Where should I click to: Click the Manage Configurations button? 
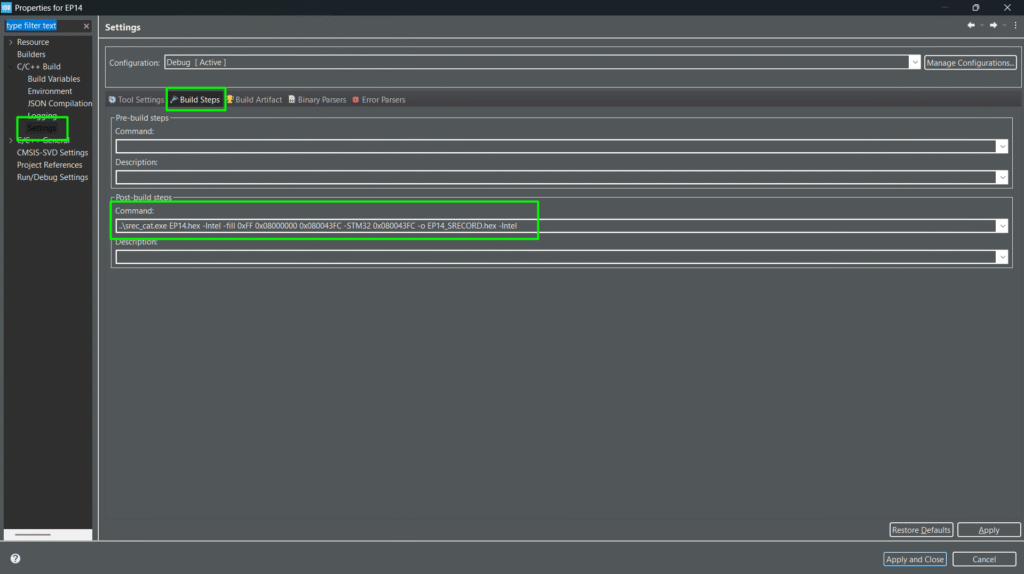coord(970,63)
